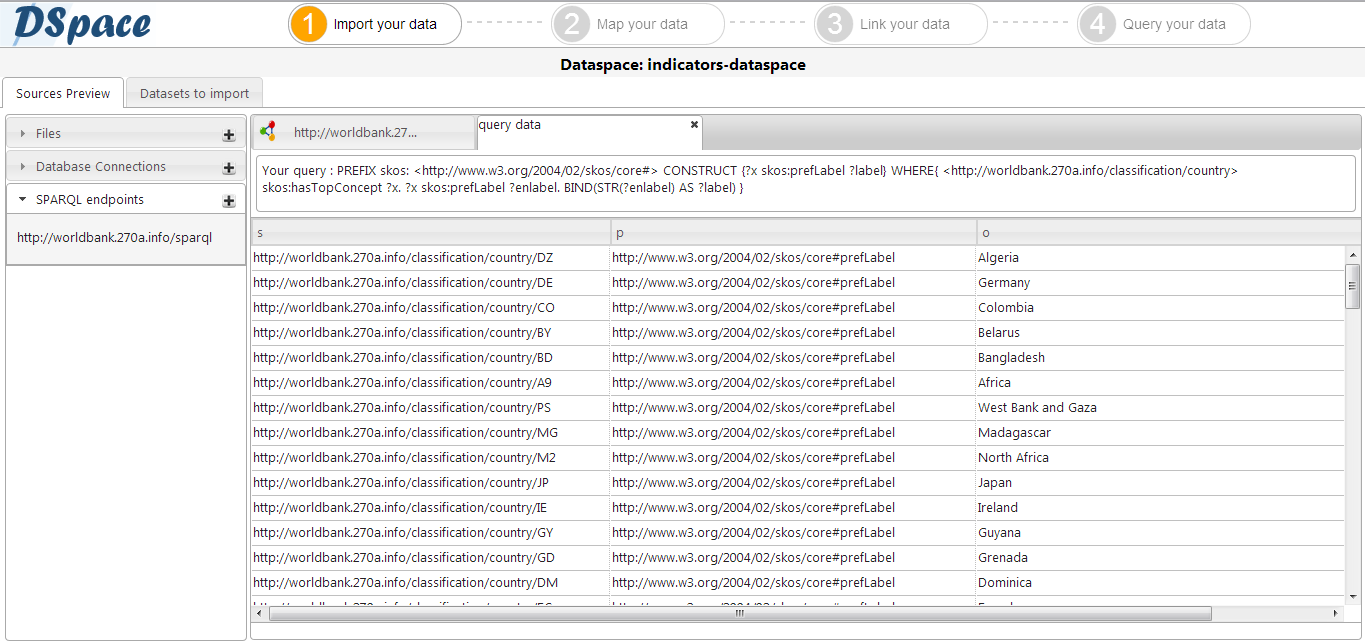Click the DSpace logo
Screen dimensions: 1365x641
coord(82,24)
